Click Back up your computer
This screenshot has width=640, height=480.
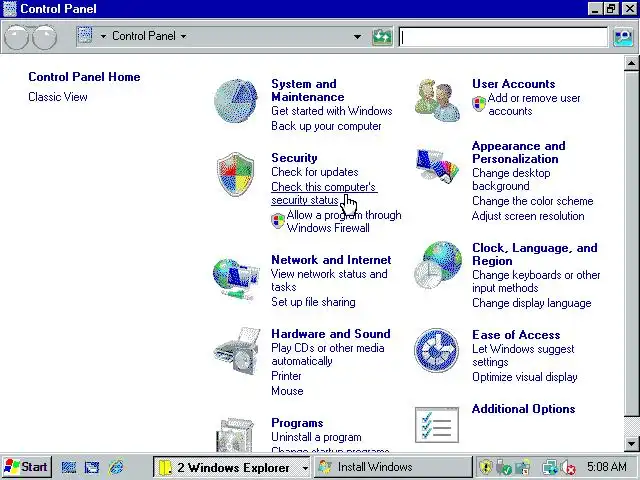point(326,126)
